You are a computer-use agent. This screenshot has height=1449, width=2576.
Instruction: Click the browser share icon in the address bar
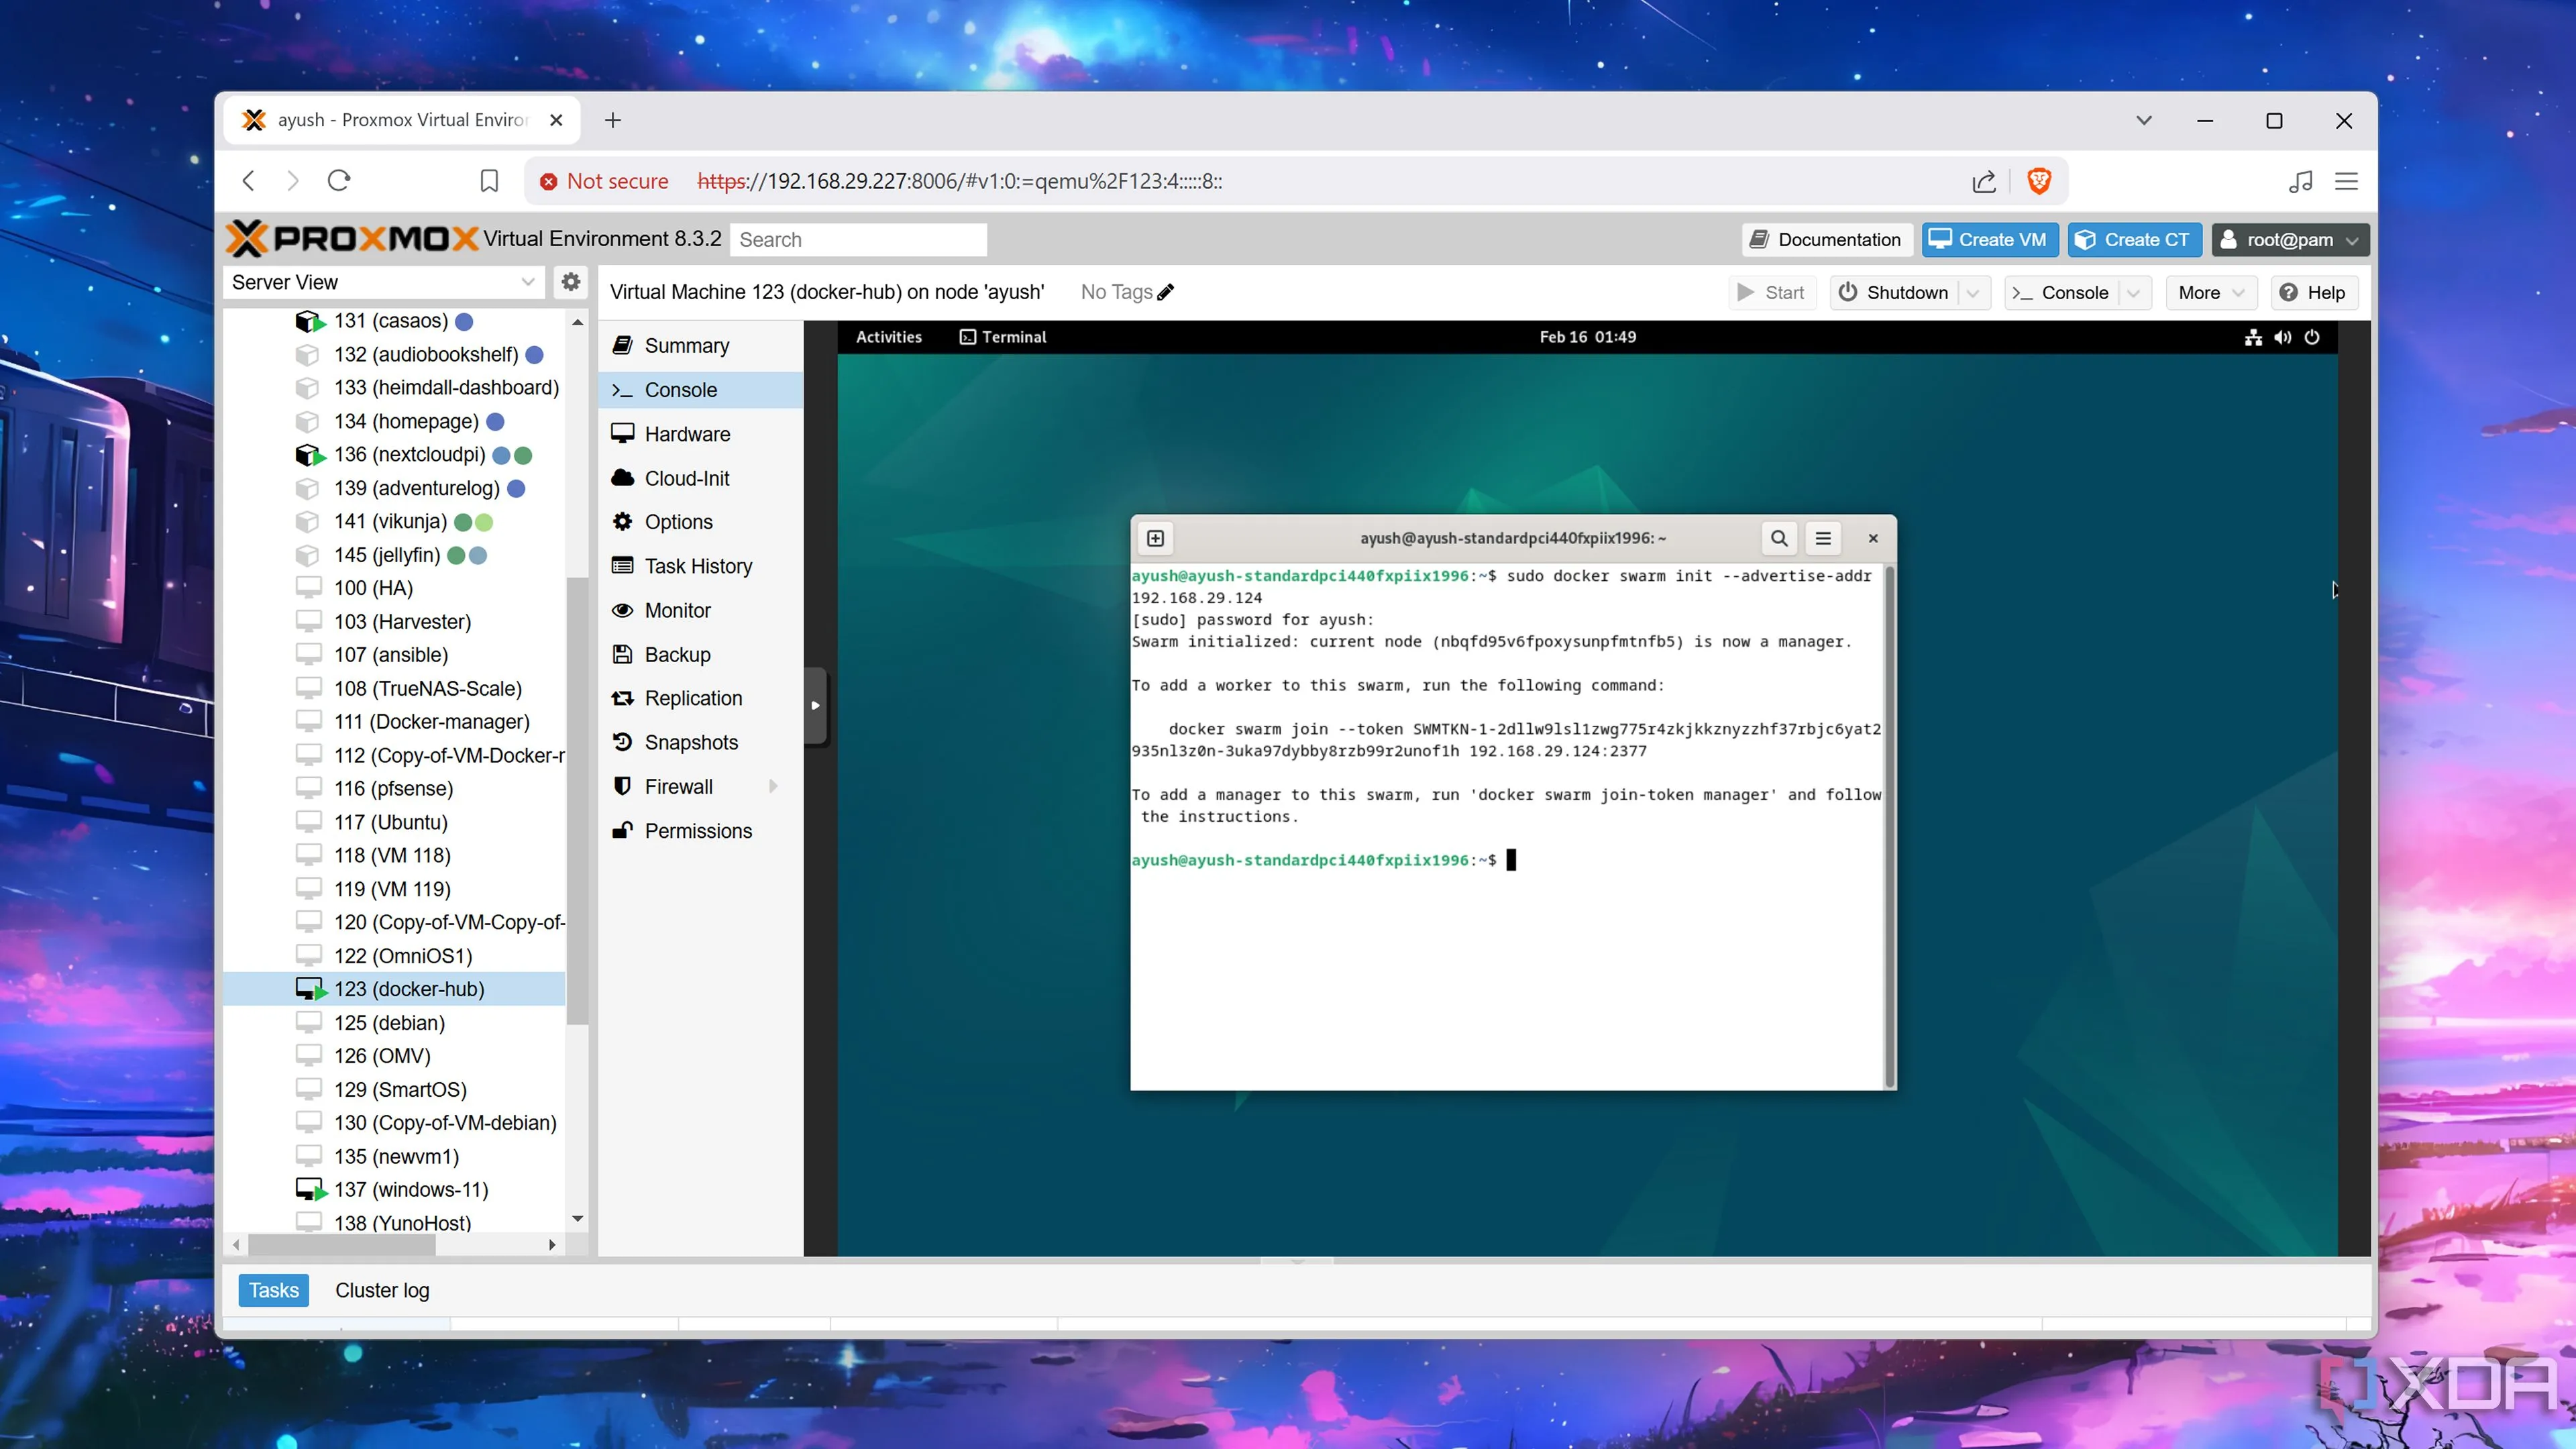1984,181
